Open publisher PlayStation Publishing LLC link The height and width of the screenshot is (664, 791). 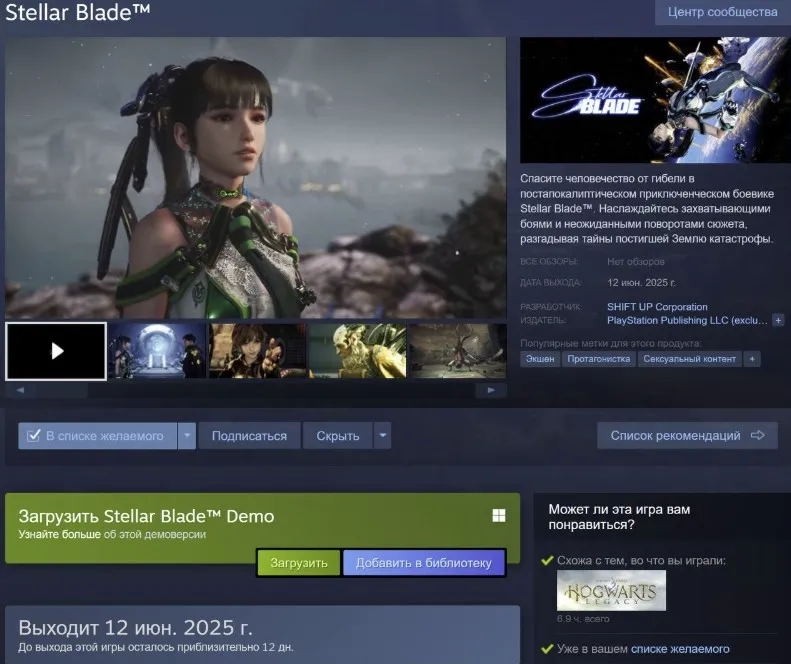point(687,320)
